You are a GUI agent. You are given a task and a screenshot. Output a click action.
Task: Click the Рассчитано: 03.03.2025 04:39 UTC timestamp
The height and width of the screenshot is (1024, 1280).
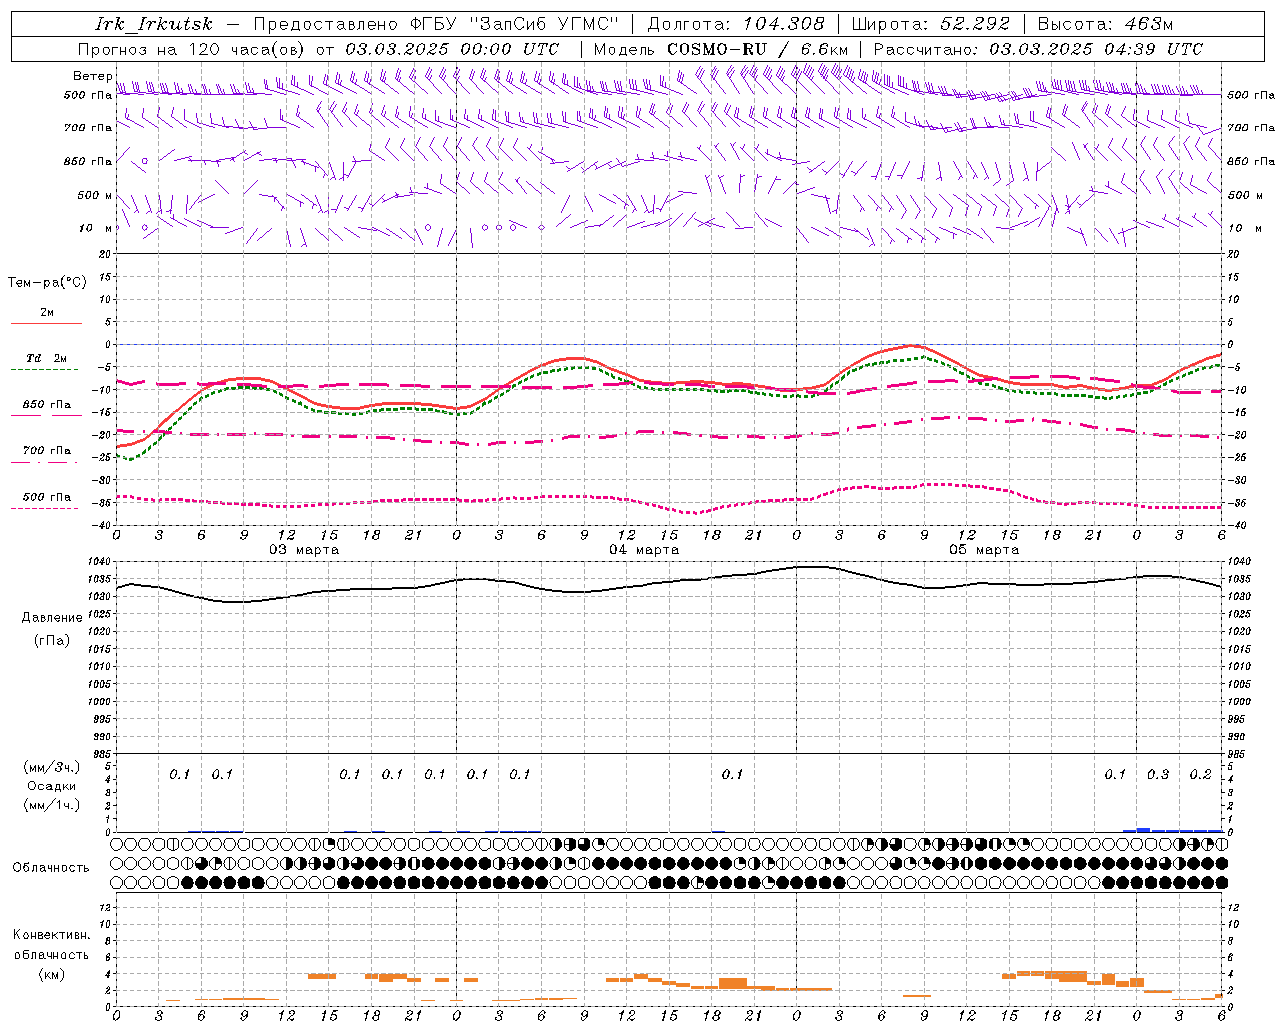1038,49
